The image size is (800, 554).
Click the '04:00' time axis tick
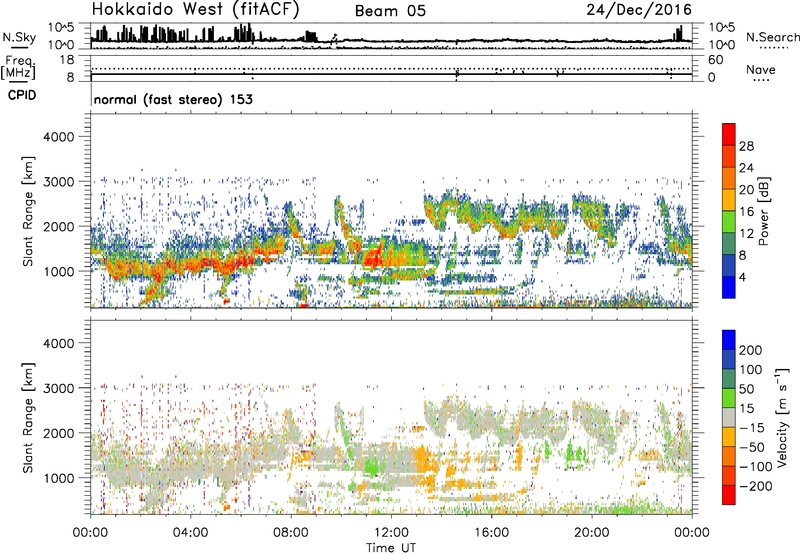coord(190,533)
